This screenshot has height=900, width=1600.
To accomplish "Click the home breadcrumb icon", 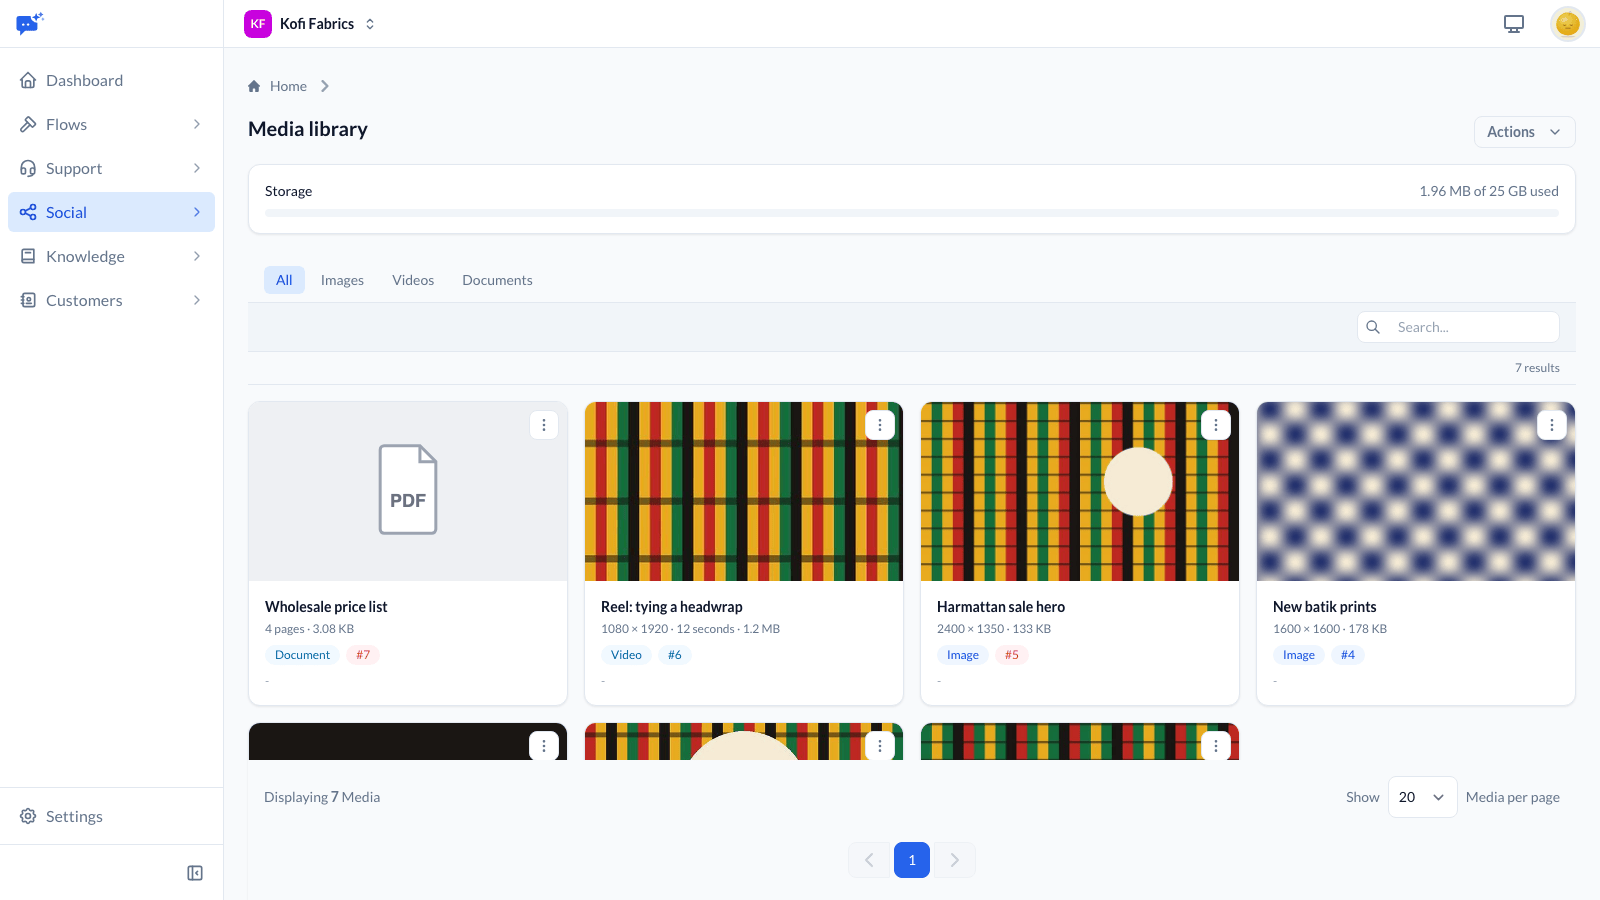I will click(x=254, y=86).
